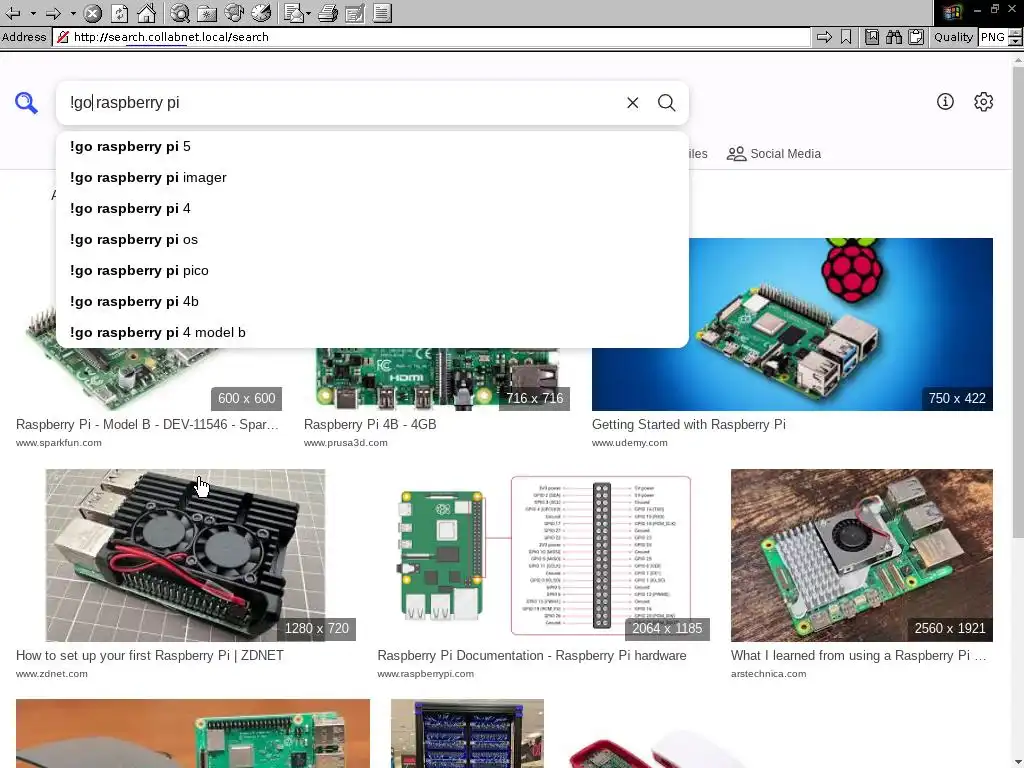Open 'Raspberry Pi Documentation' result title
1024x768 pixels.
point(532,655)
